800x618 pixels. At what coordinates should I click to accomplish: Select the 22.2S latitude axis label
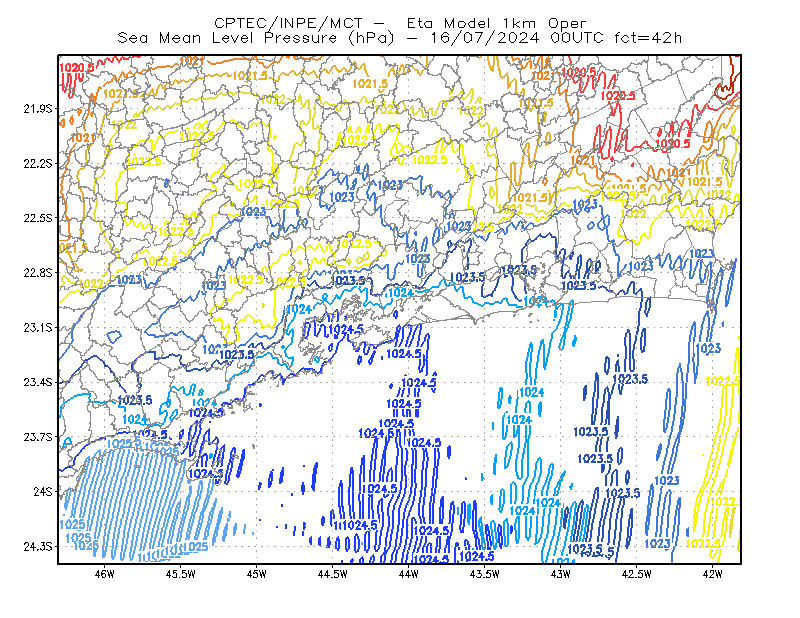[38, 163]
